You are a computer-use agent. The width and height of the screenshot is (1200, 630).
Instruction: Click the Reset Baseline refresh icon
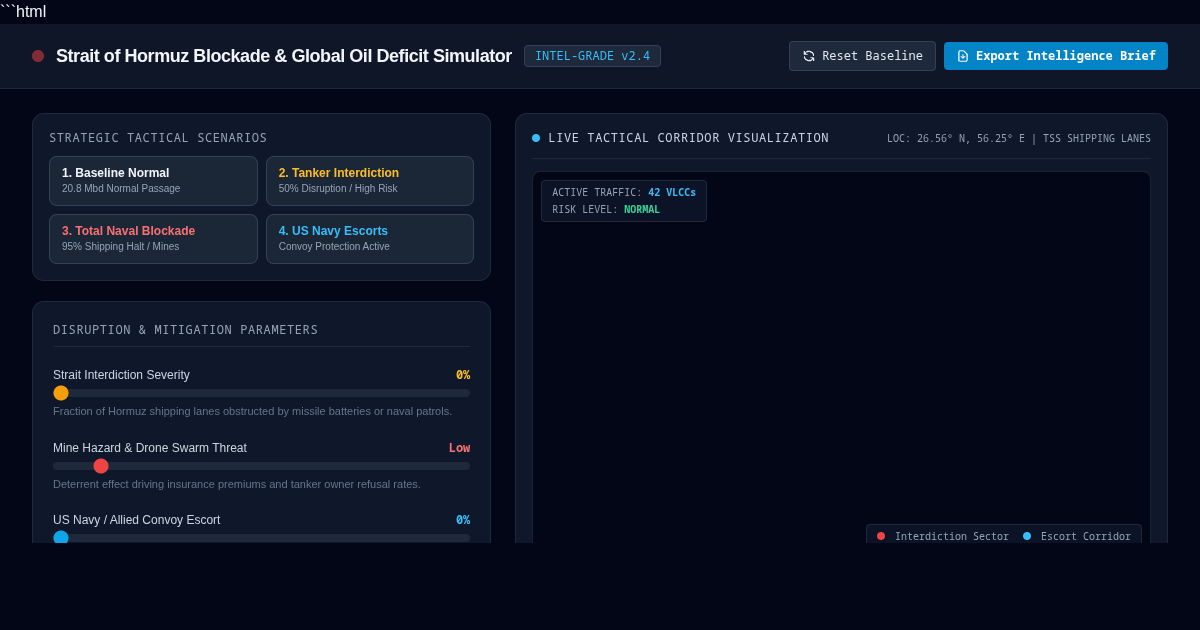pyautogui.click(x=809, y=56)
